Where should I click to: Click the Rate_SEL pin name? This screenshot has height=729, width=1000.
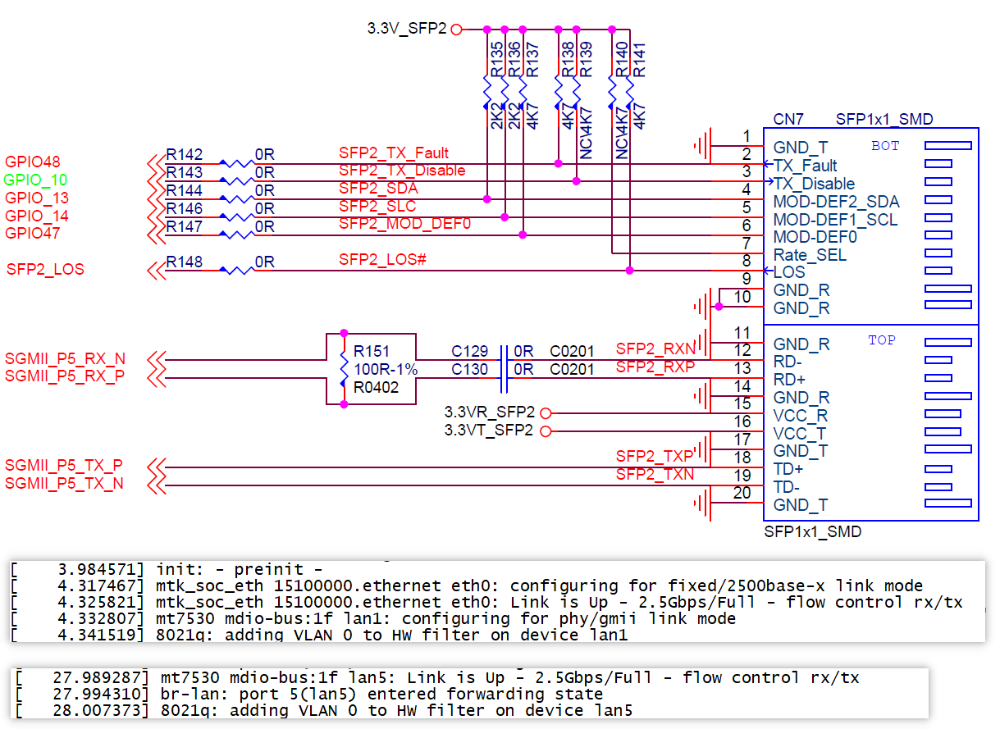(x=810, y=255)
